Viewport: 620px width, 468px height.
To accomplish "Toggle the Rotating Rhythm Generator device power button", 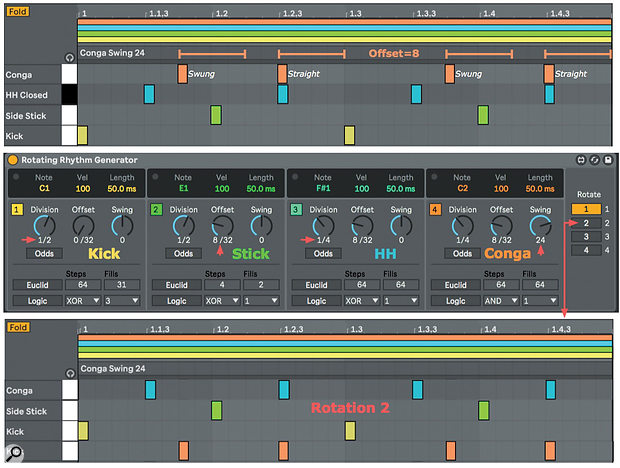I will point(13,160).
